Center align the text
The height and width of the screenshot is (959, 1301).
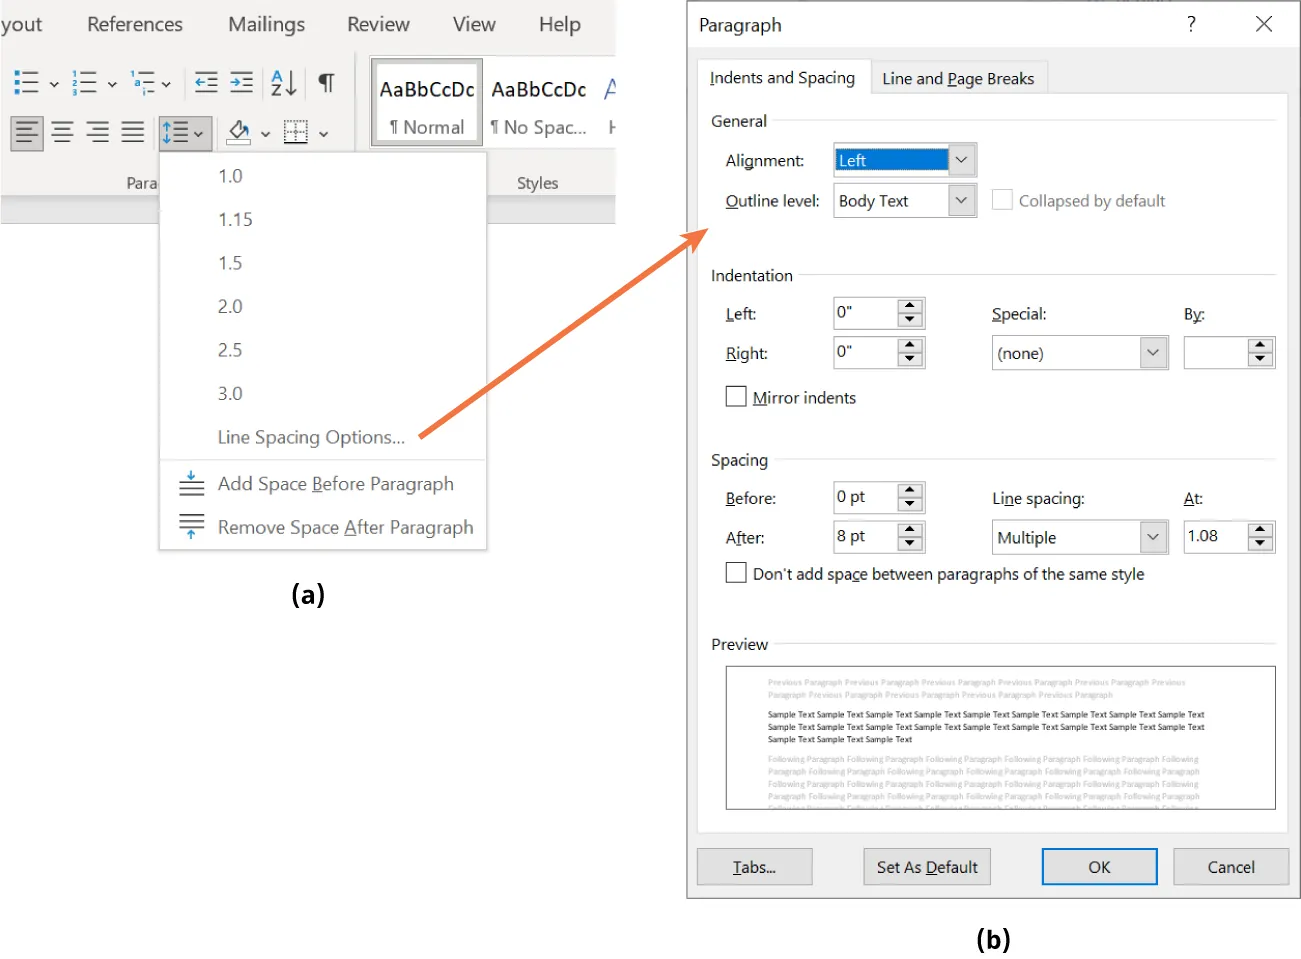[x=62, y=131]
